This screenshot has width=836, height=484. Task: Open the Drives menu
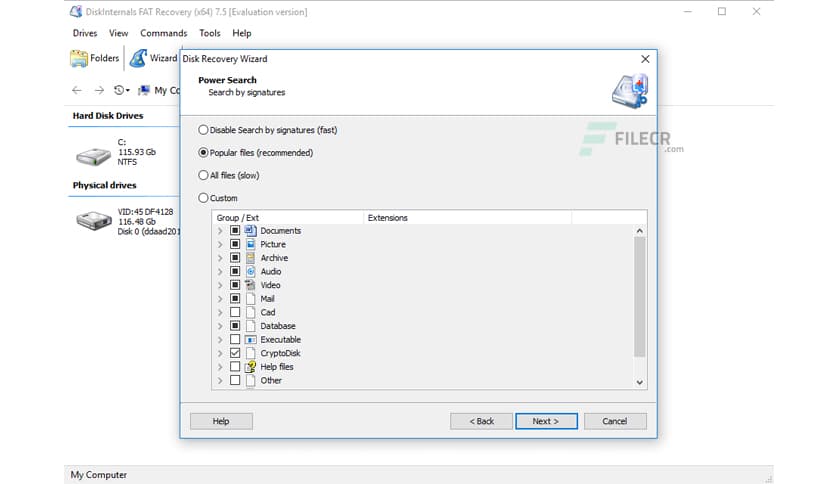coord(85,33)
